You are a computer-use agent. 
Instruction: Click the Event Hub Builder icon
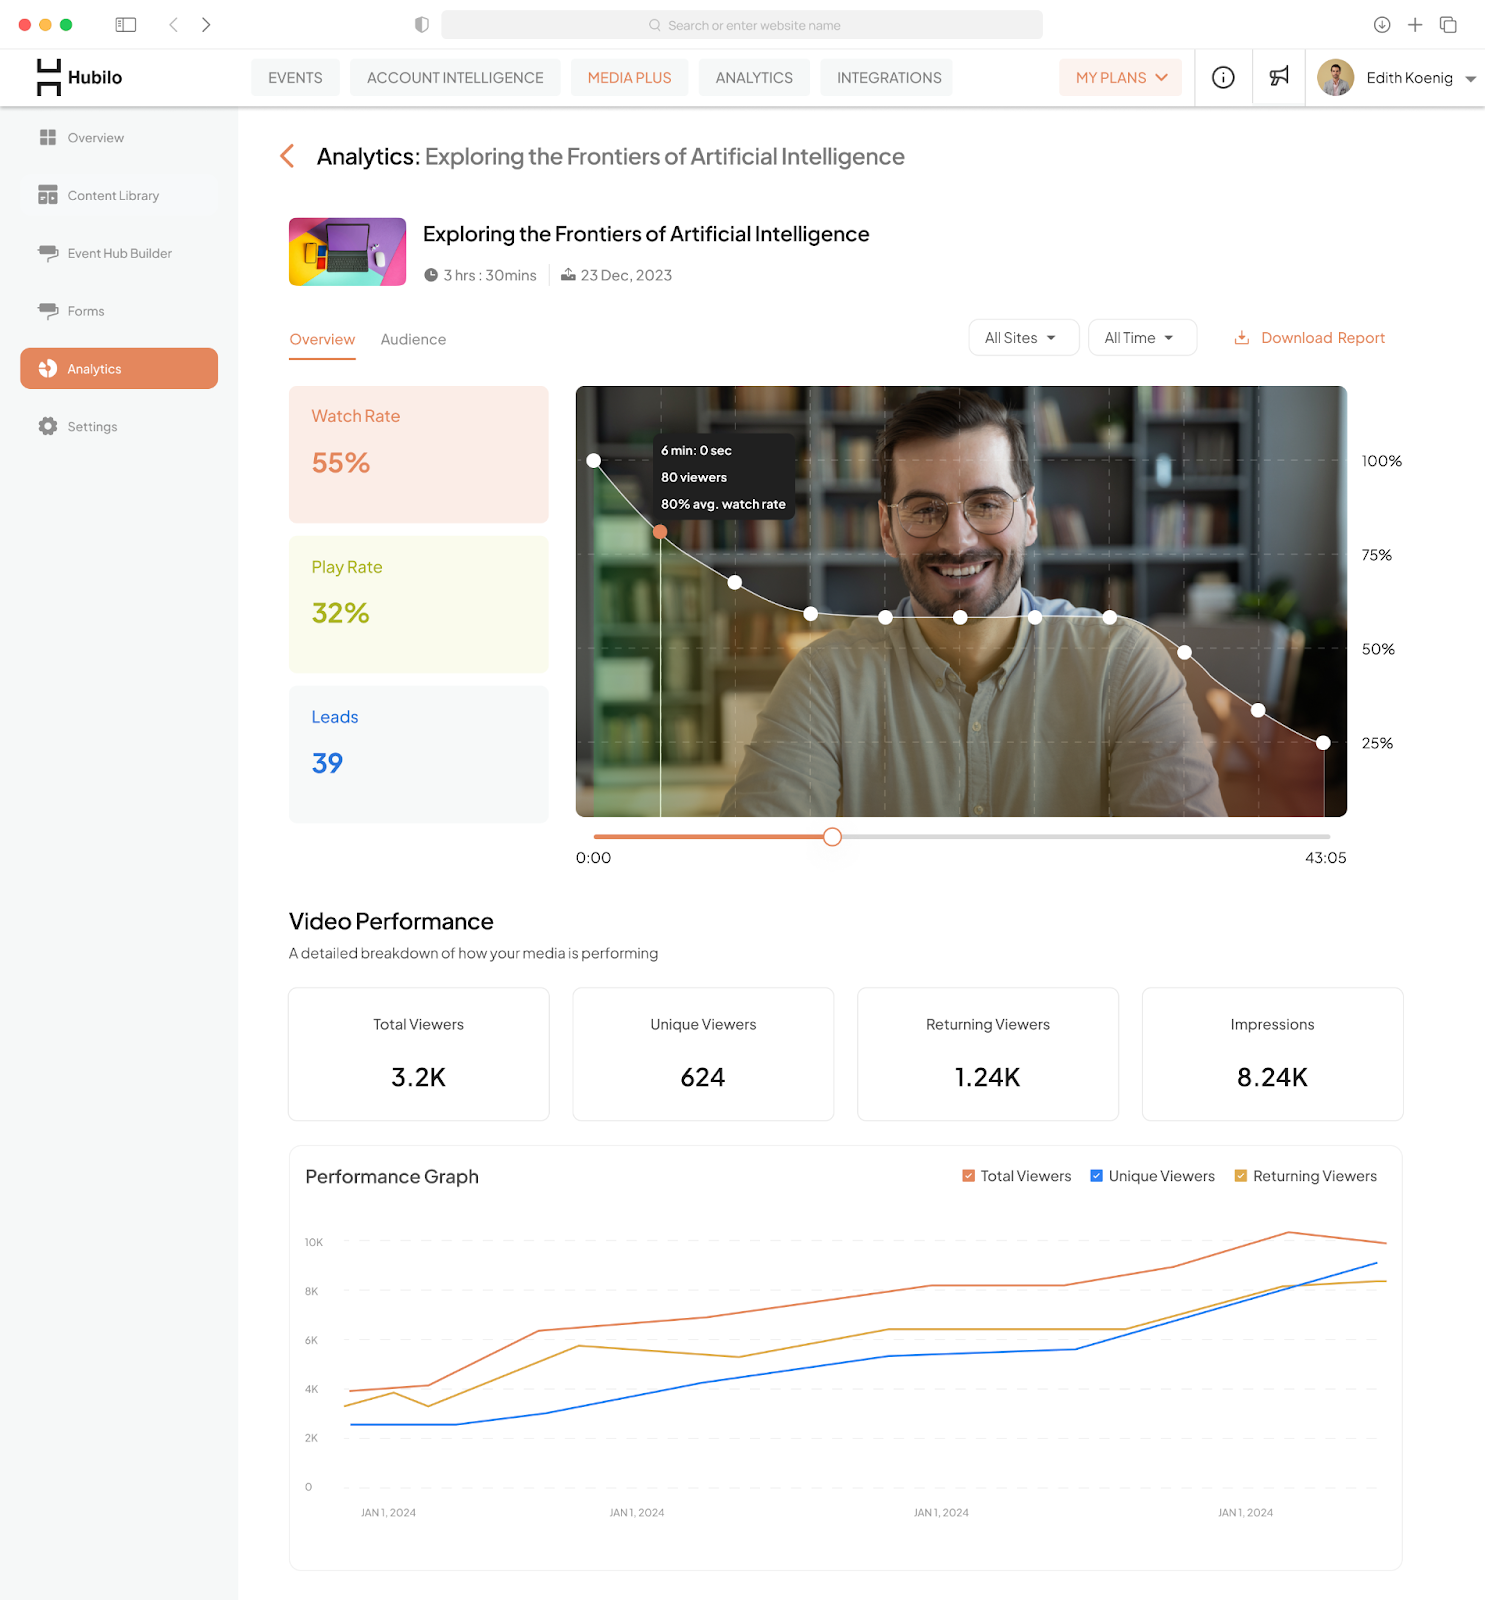click(47, 253)
